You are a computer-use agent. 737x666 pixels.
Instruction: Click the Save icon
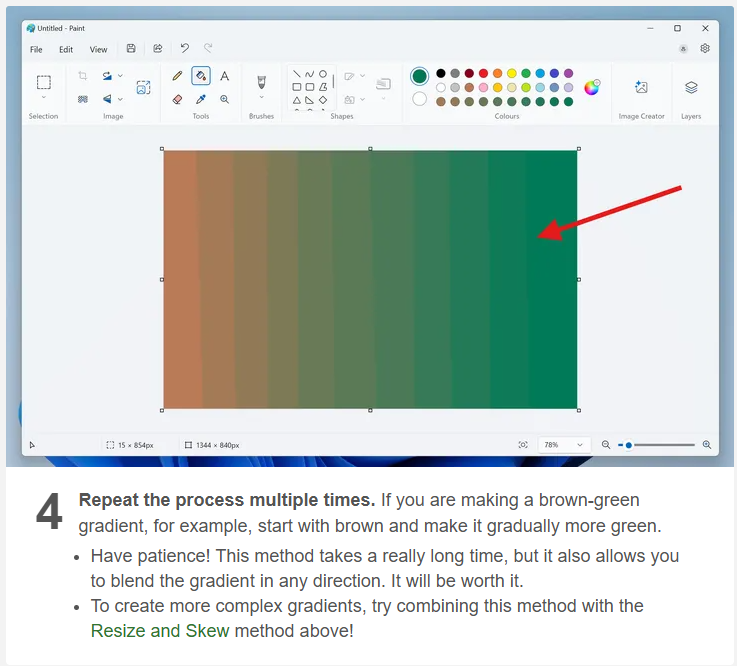(131, 48)
